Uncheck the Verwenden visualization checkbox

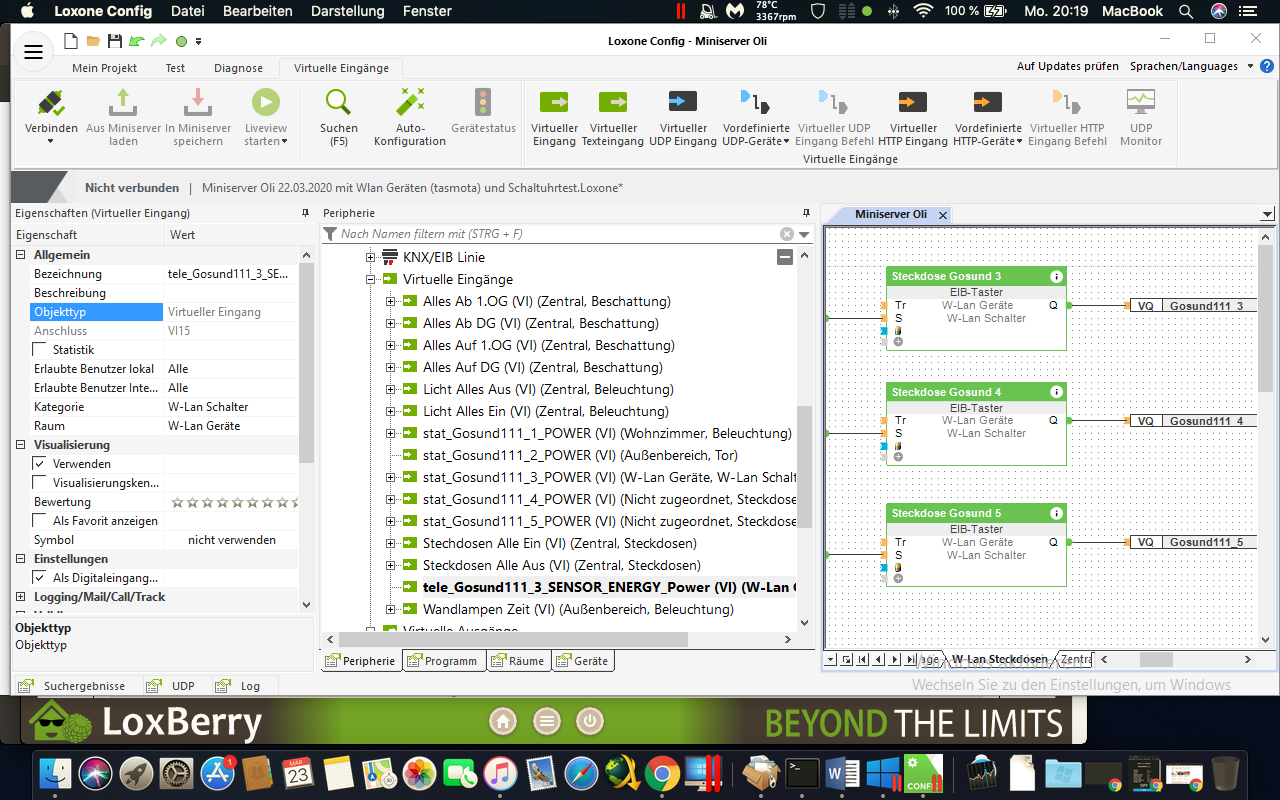tap(40, 464)
